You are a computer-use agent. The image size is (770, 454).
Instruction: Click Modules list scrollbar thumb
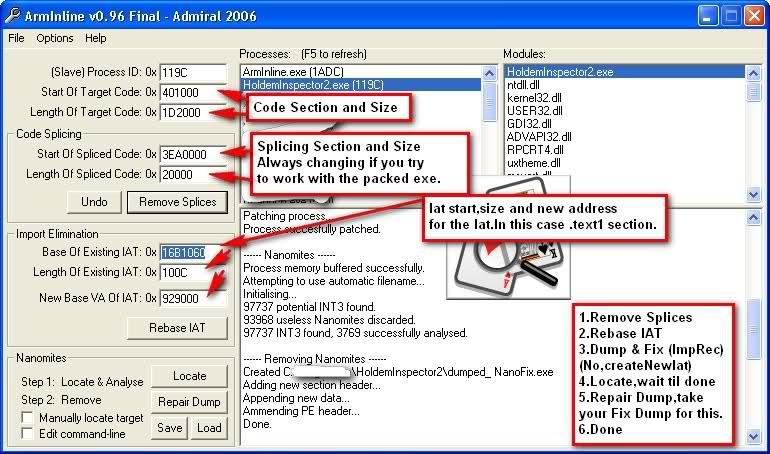click(x=754, y=92)
